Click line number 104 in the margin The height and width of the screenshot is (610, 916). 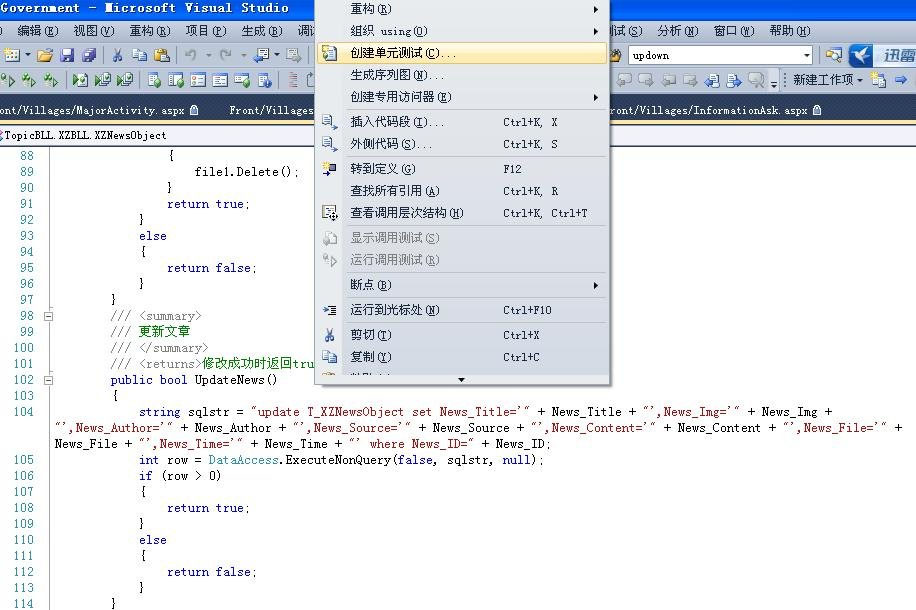[x=24, y=412]
